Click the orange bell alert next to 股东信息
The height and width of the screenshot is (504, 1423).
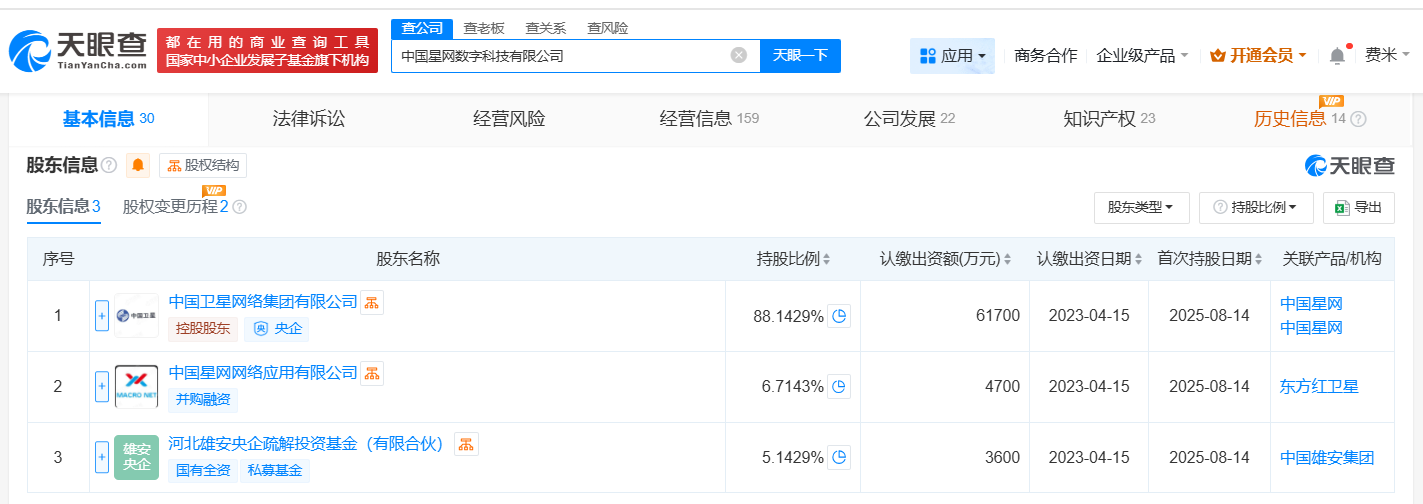click(x=138, y=165)
